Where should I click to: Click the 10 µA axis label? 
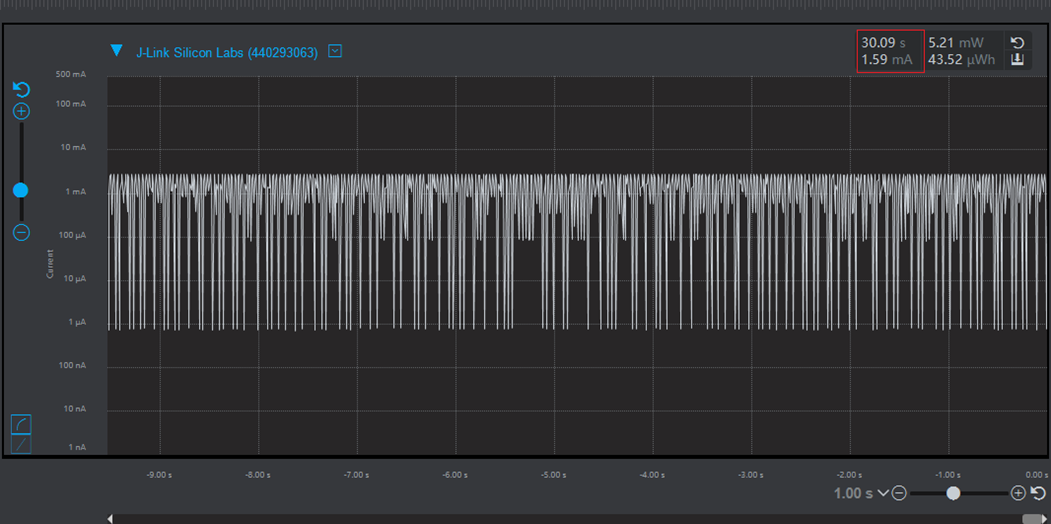(73, 279)
